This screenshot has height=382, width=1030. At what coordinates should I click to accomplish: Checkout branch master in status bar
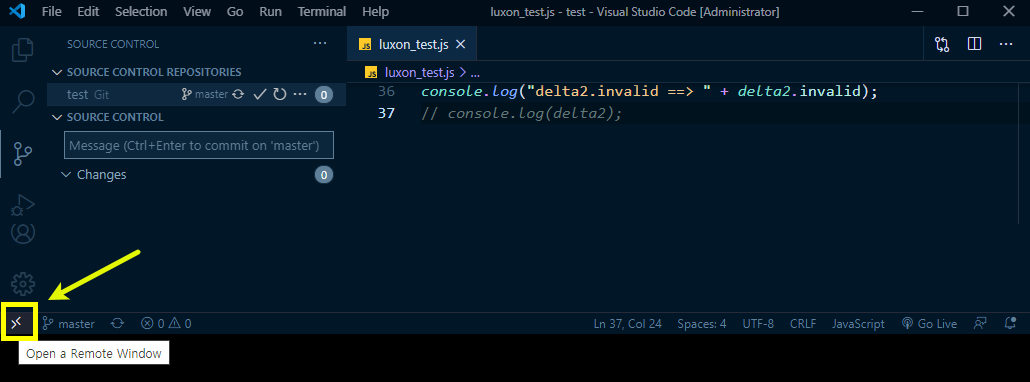69,324
